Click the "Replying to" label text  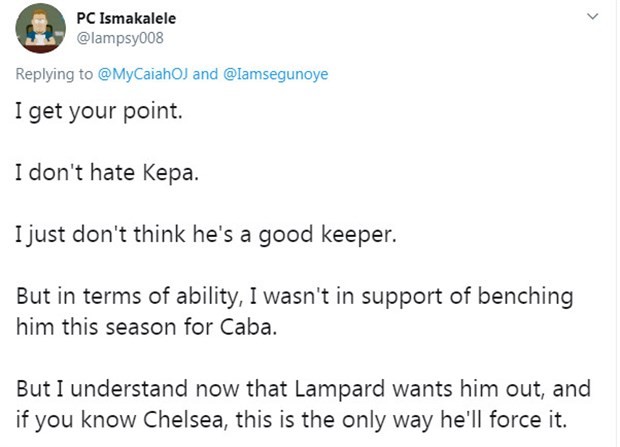pyautogui.click(x=54, y=74)
